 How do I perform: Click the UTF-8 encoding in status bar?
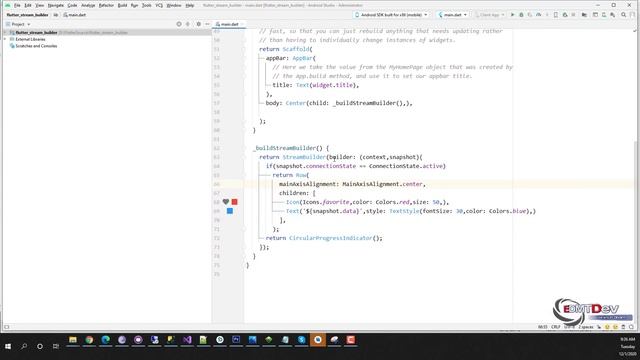click(x=569, y=327)
